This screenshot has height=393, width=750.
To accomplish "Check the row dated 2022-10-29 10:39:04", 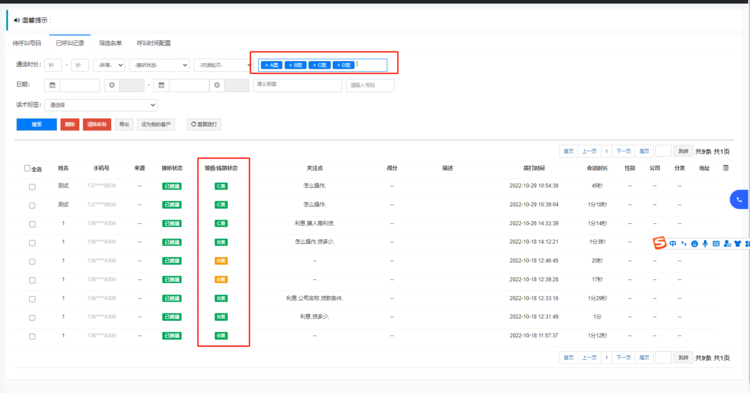I will point(32,206).
